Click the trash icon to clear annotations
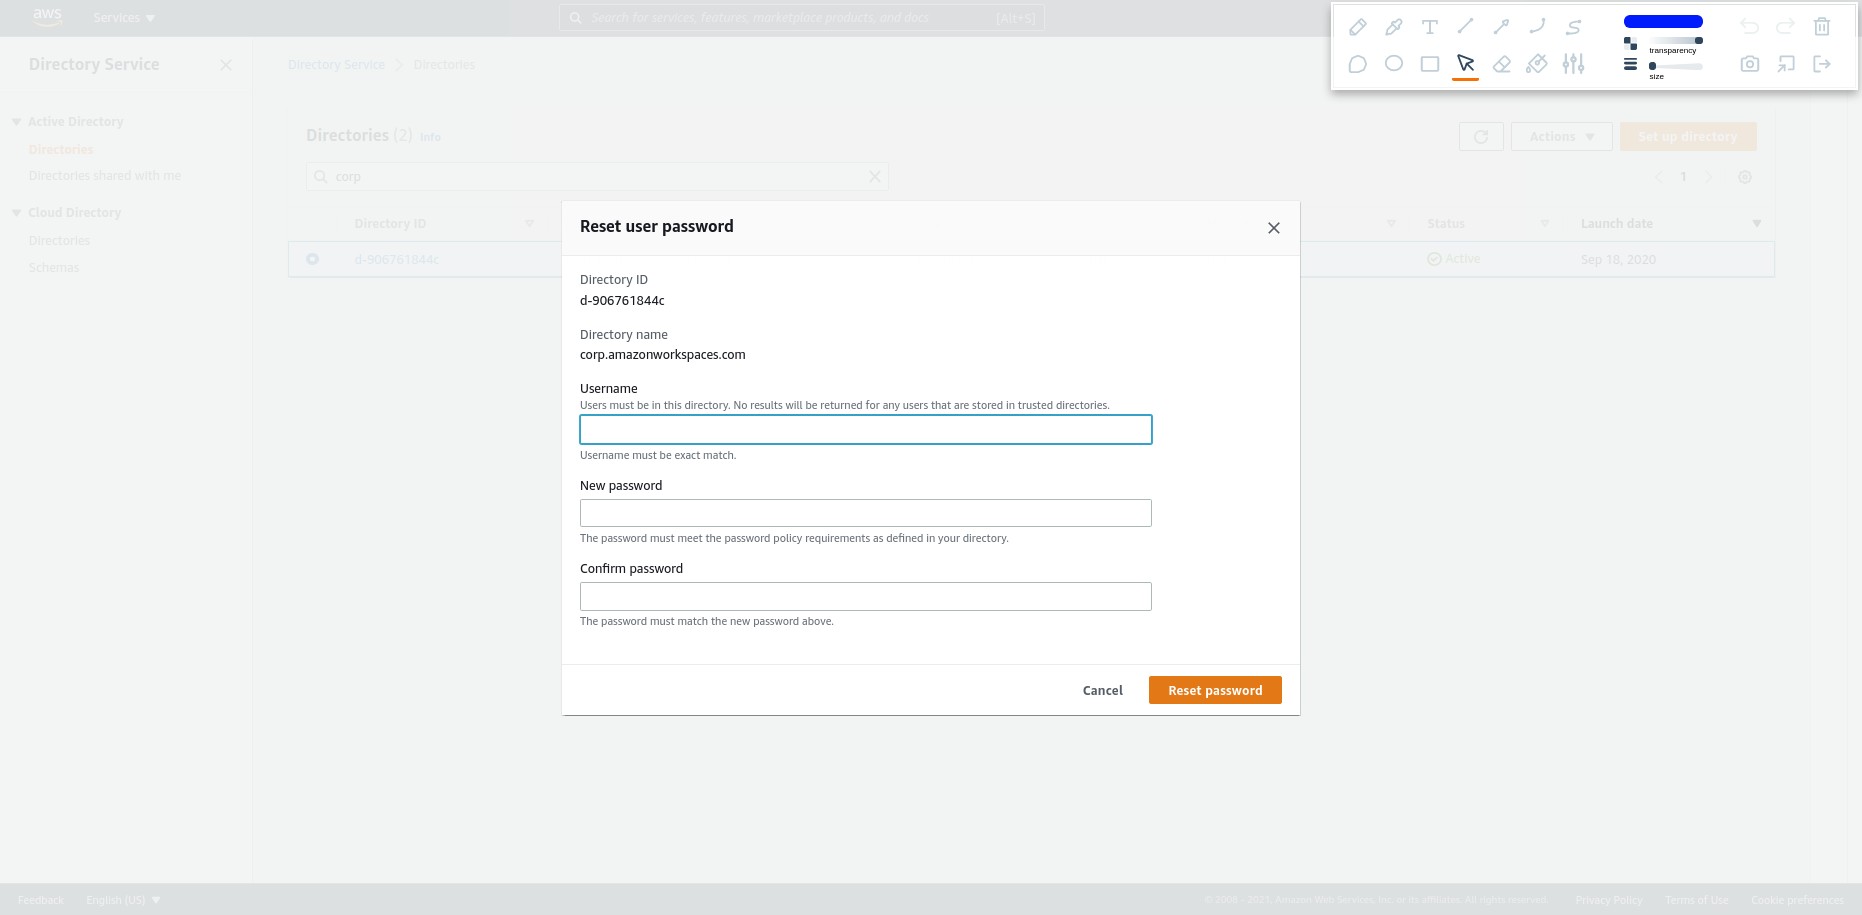 point(1821,27)
